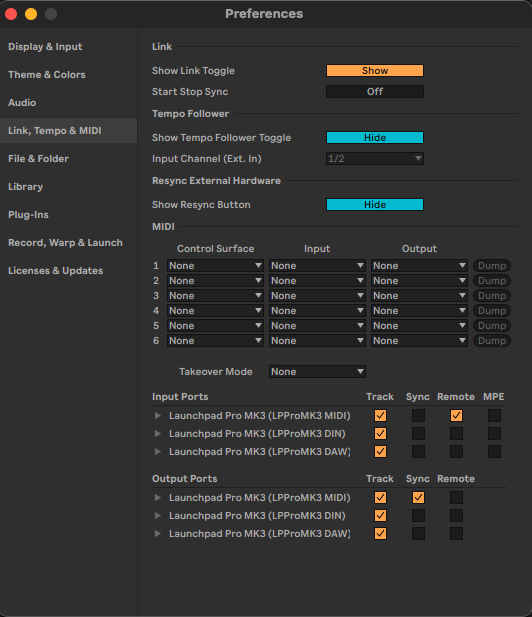Toggle Start Stop Sync Off button
The image size is (532, 617).
click(x=375, y=91)
